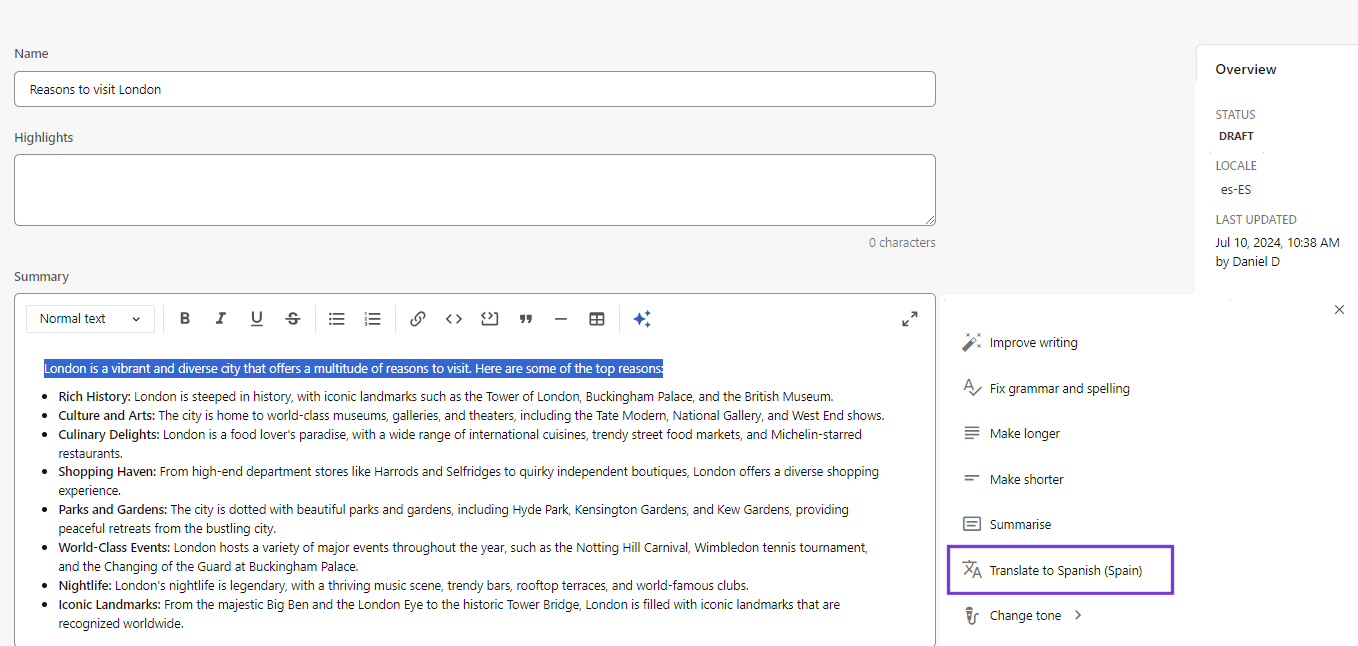Click the Fix grammar checkmark icon
This screenshot has width=1358, height=646.
point(972,388)
